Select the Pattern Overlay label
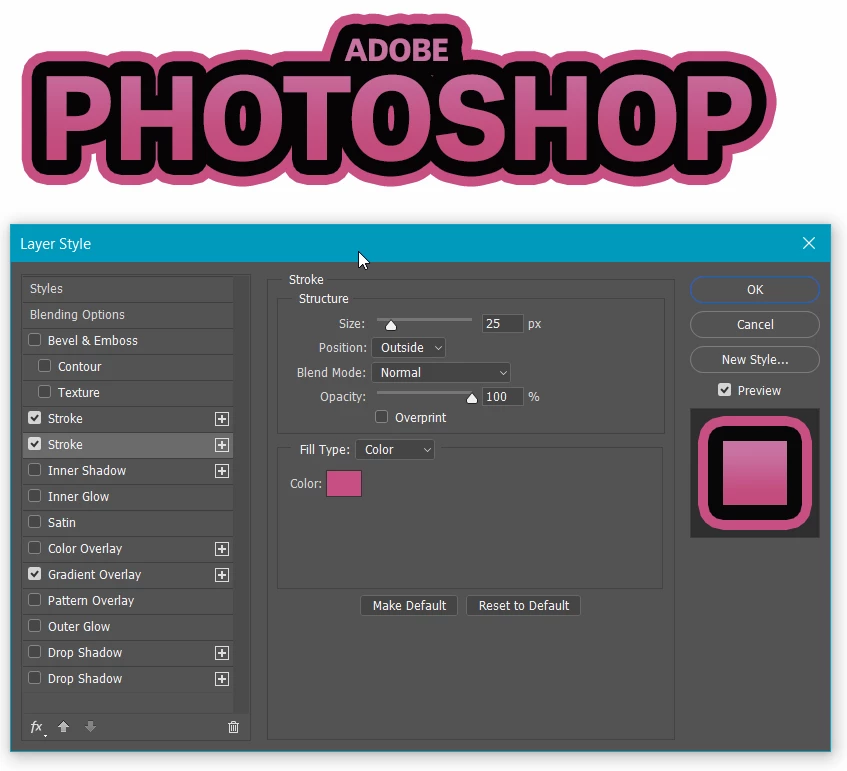The image size is (847, 771). (91, 600)
